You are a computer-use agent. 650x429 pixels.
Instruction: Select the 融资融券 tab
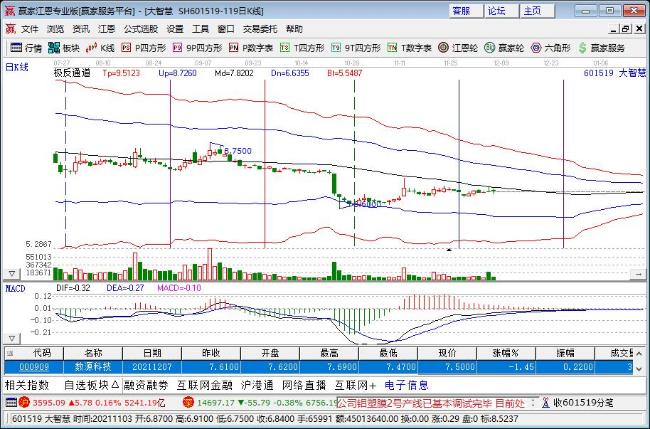point(146,385)
